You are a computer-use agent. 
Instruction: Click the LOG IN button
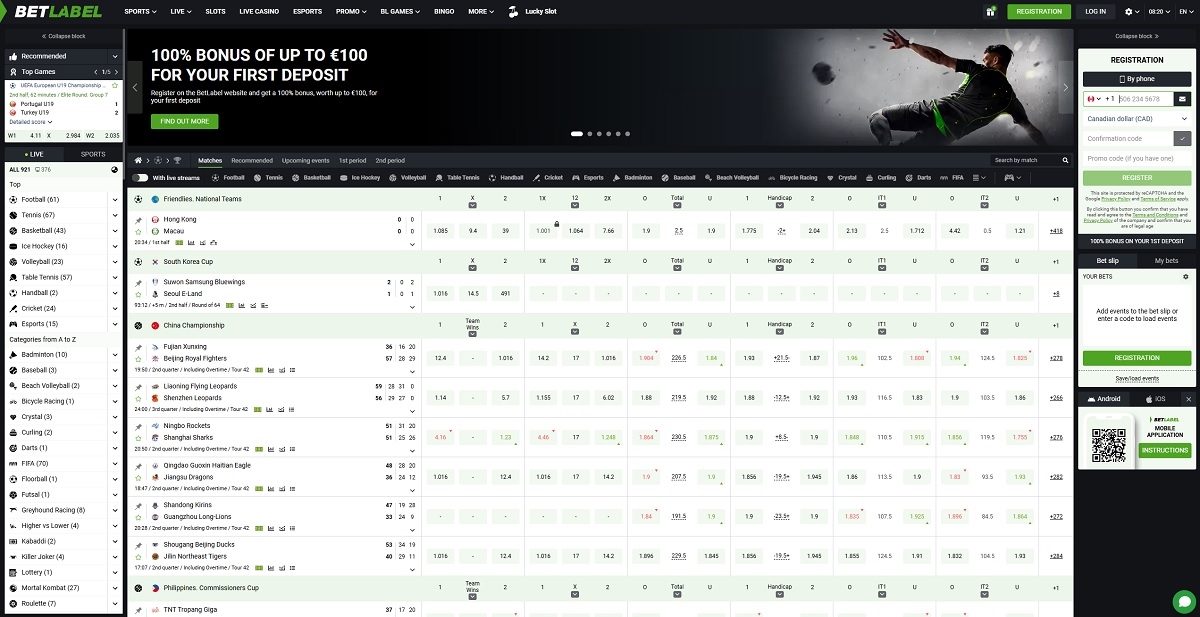click(x=1095, y=11)
